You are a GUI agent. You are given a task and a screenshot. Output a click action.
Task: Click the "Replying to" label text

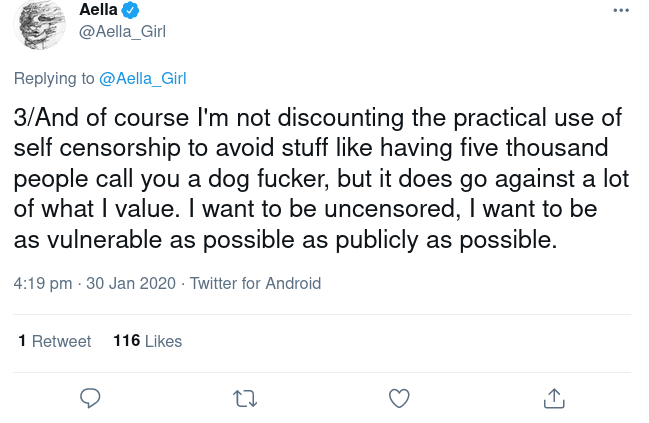[x=54, y=78]
